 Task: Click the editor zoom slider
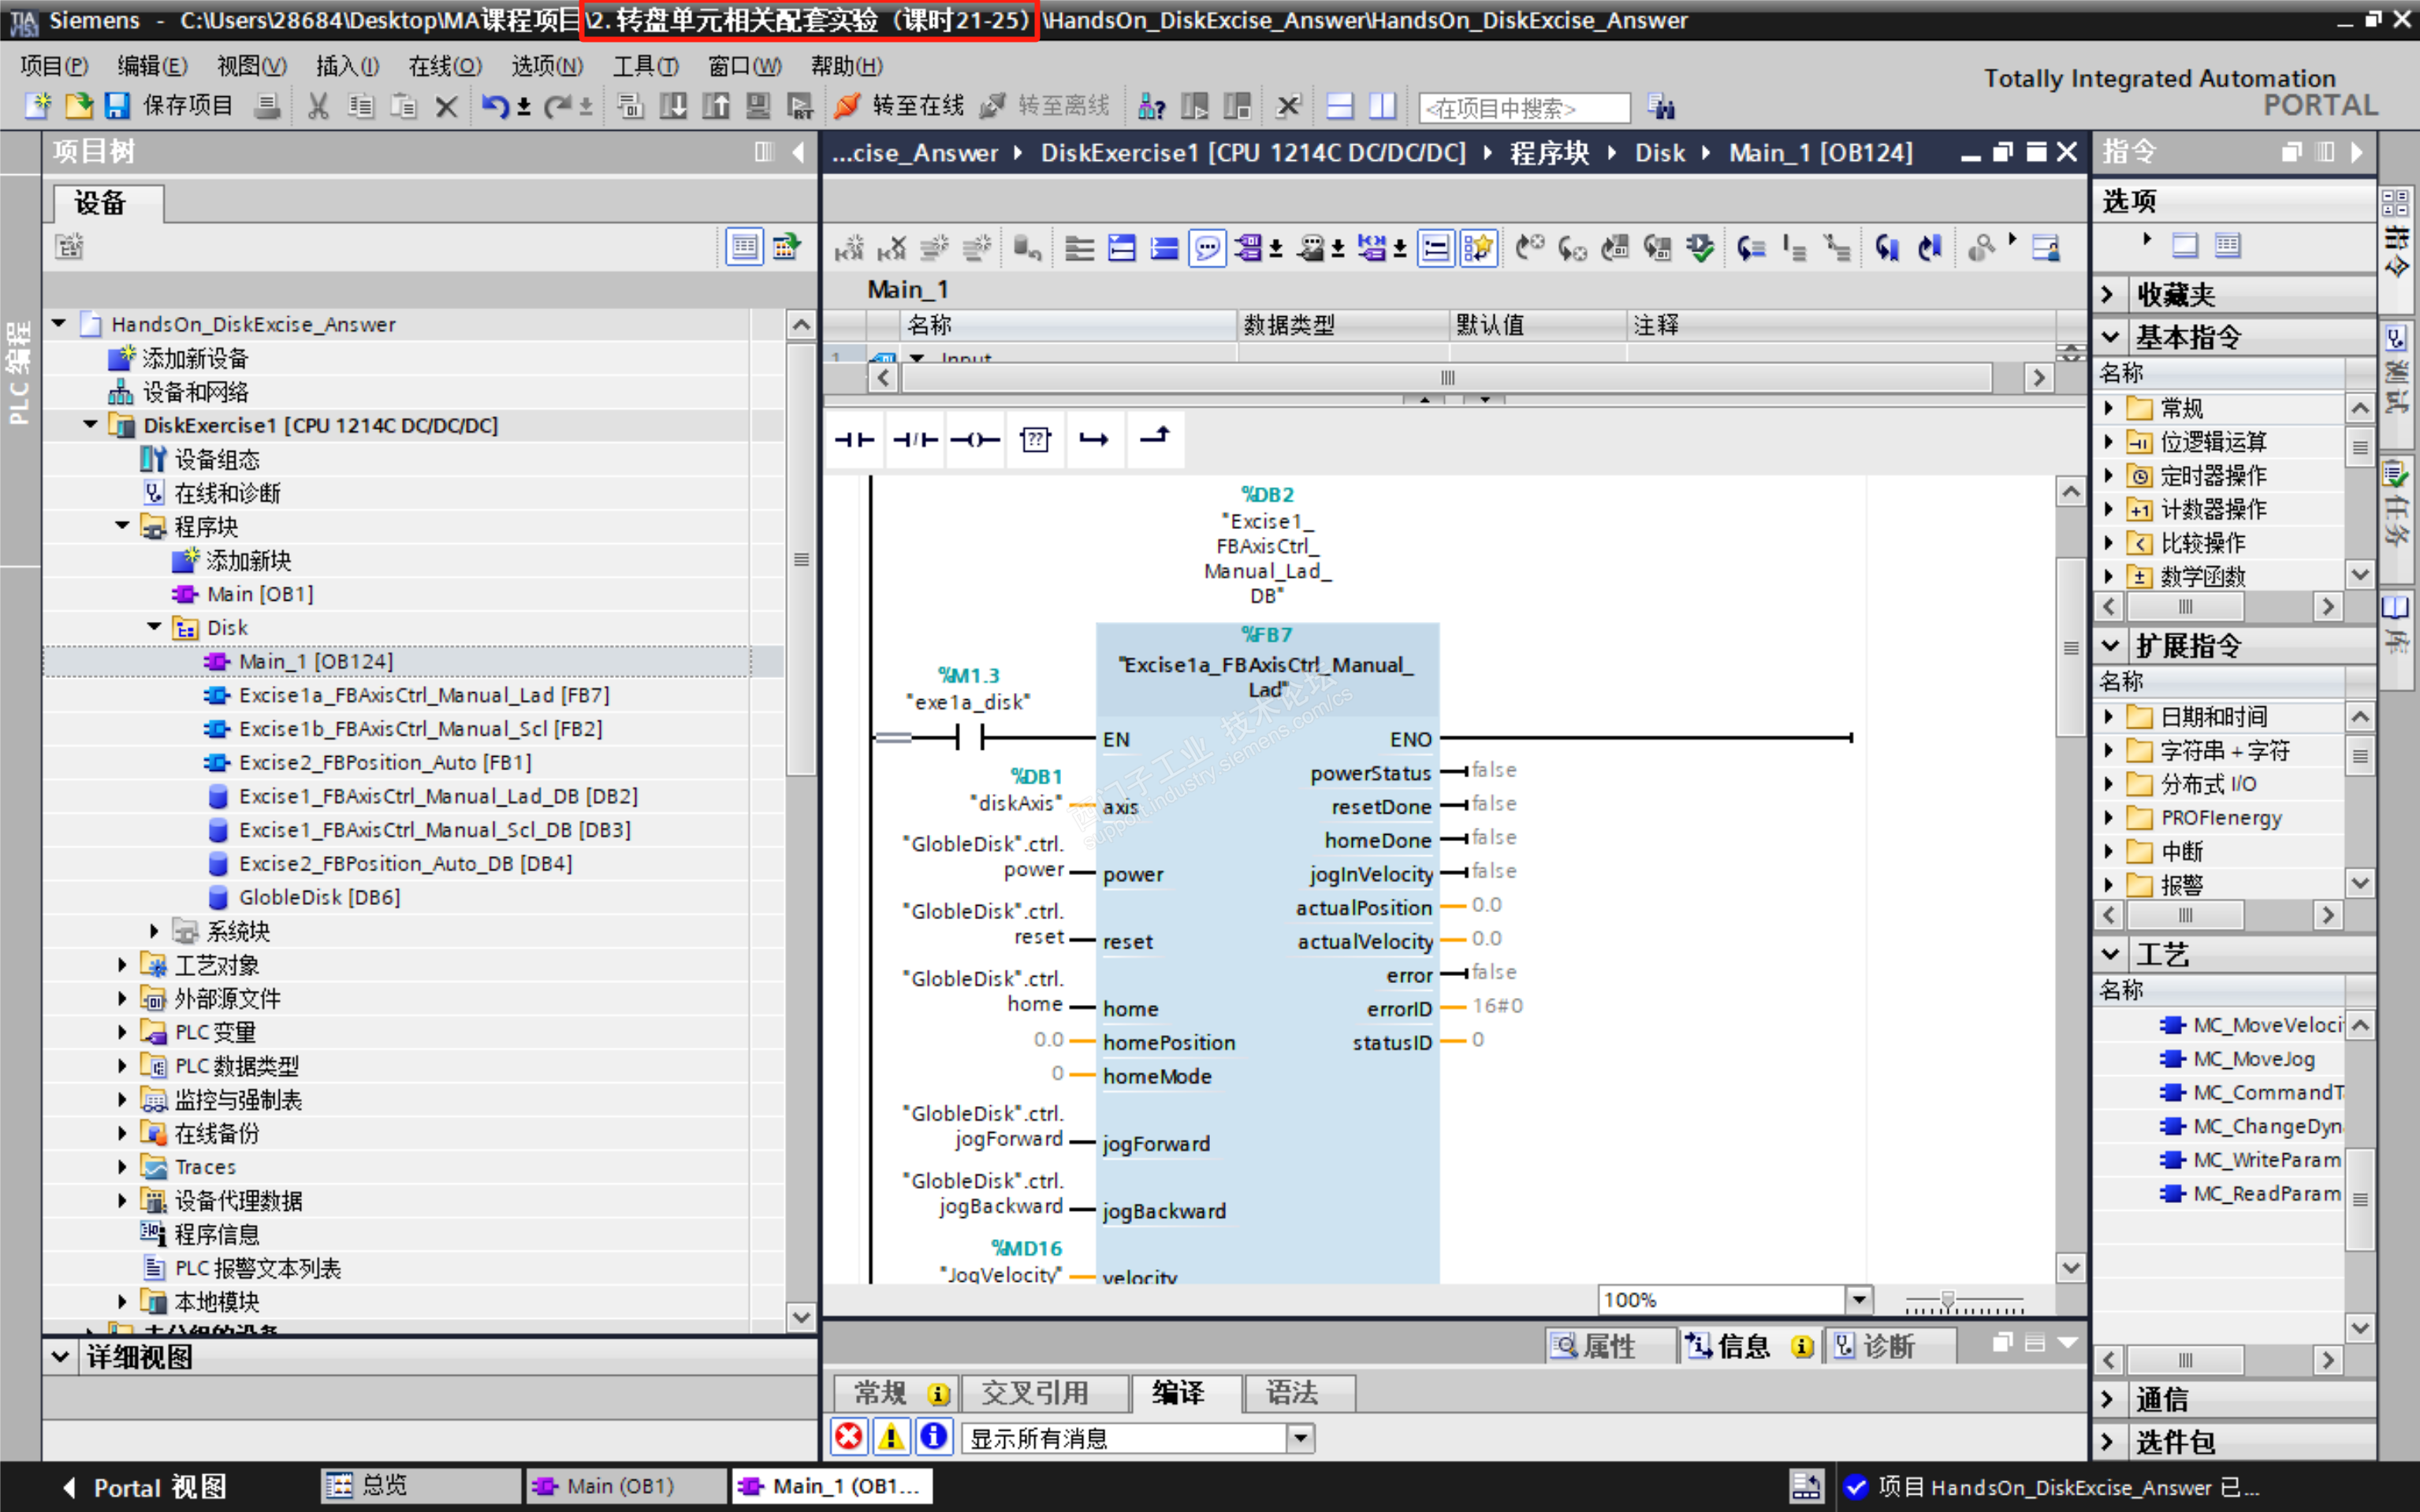(x=1946, y=1300)
